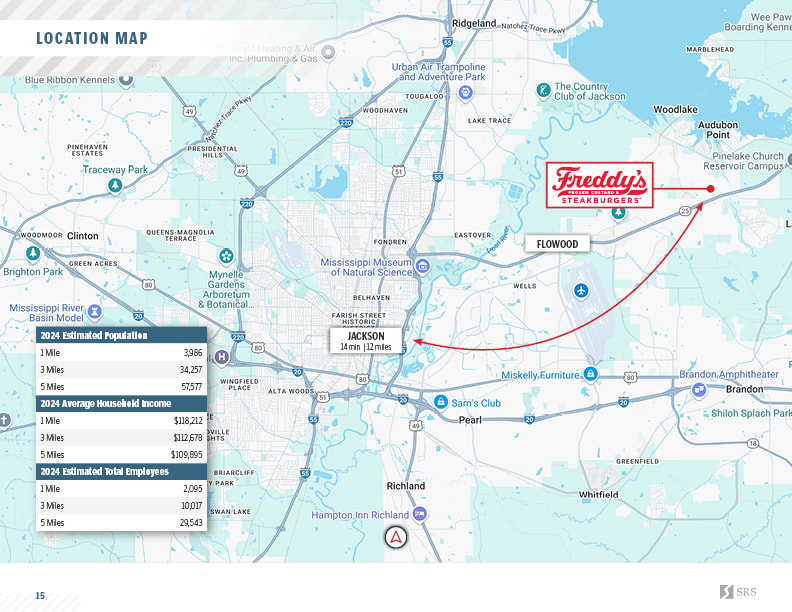Image resolution: width=792 pixels, height=612 pixels.
Task: Select the 2024 Estimated Population header
Action: [x=122, y=335]
